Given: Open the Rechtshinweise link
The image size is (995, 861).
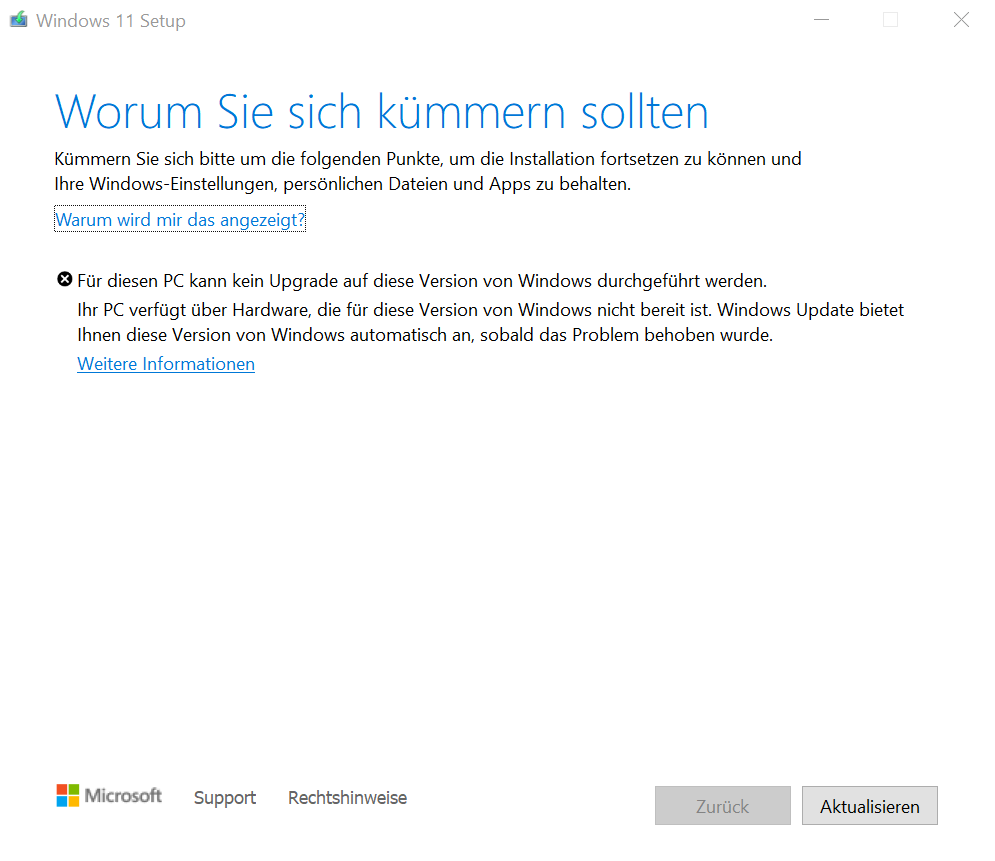Looking at the screenshot, I should pyautogui.click(x=347, y=798).
